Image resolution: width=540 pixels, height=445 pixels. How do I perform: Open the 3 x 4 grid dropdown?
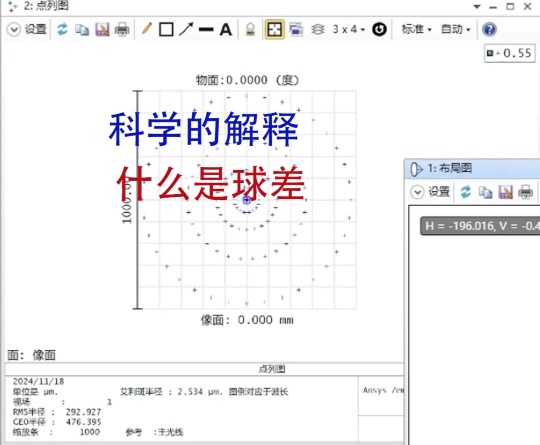point(349,29)
